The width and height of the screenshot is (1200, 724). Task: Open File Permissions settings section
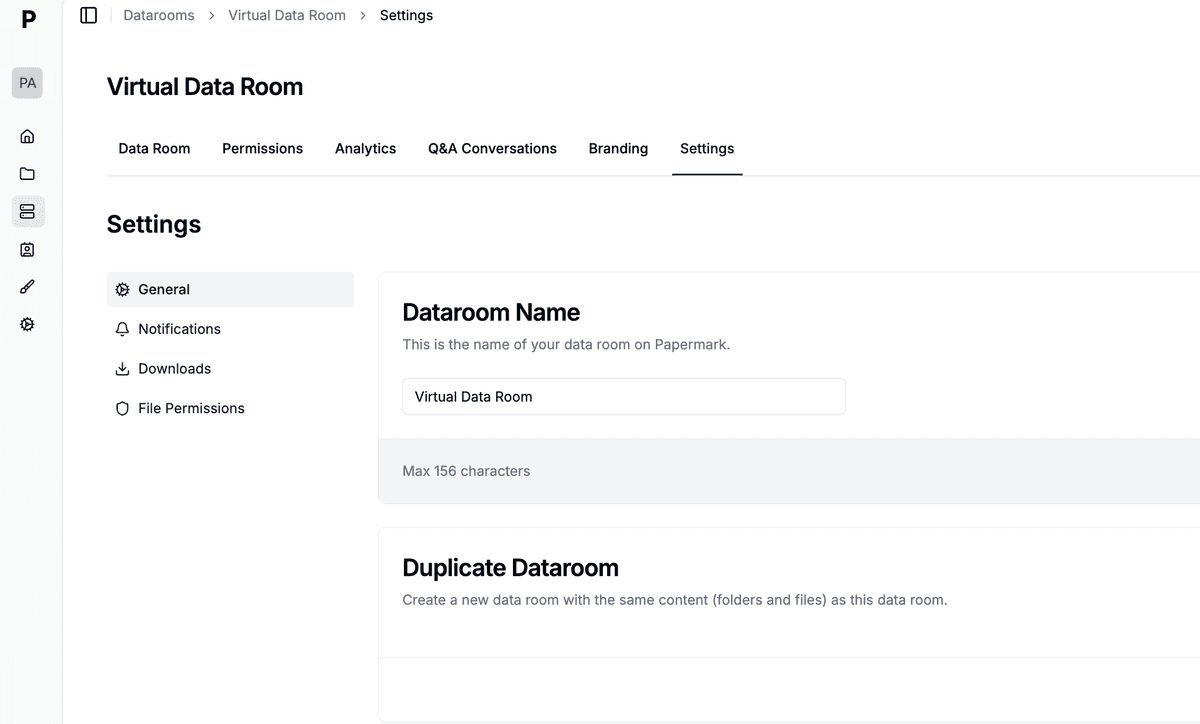[191, 409]
